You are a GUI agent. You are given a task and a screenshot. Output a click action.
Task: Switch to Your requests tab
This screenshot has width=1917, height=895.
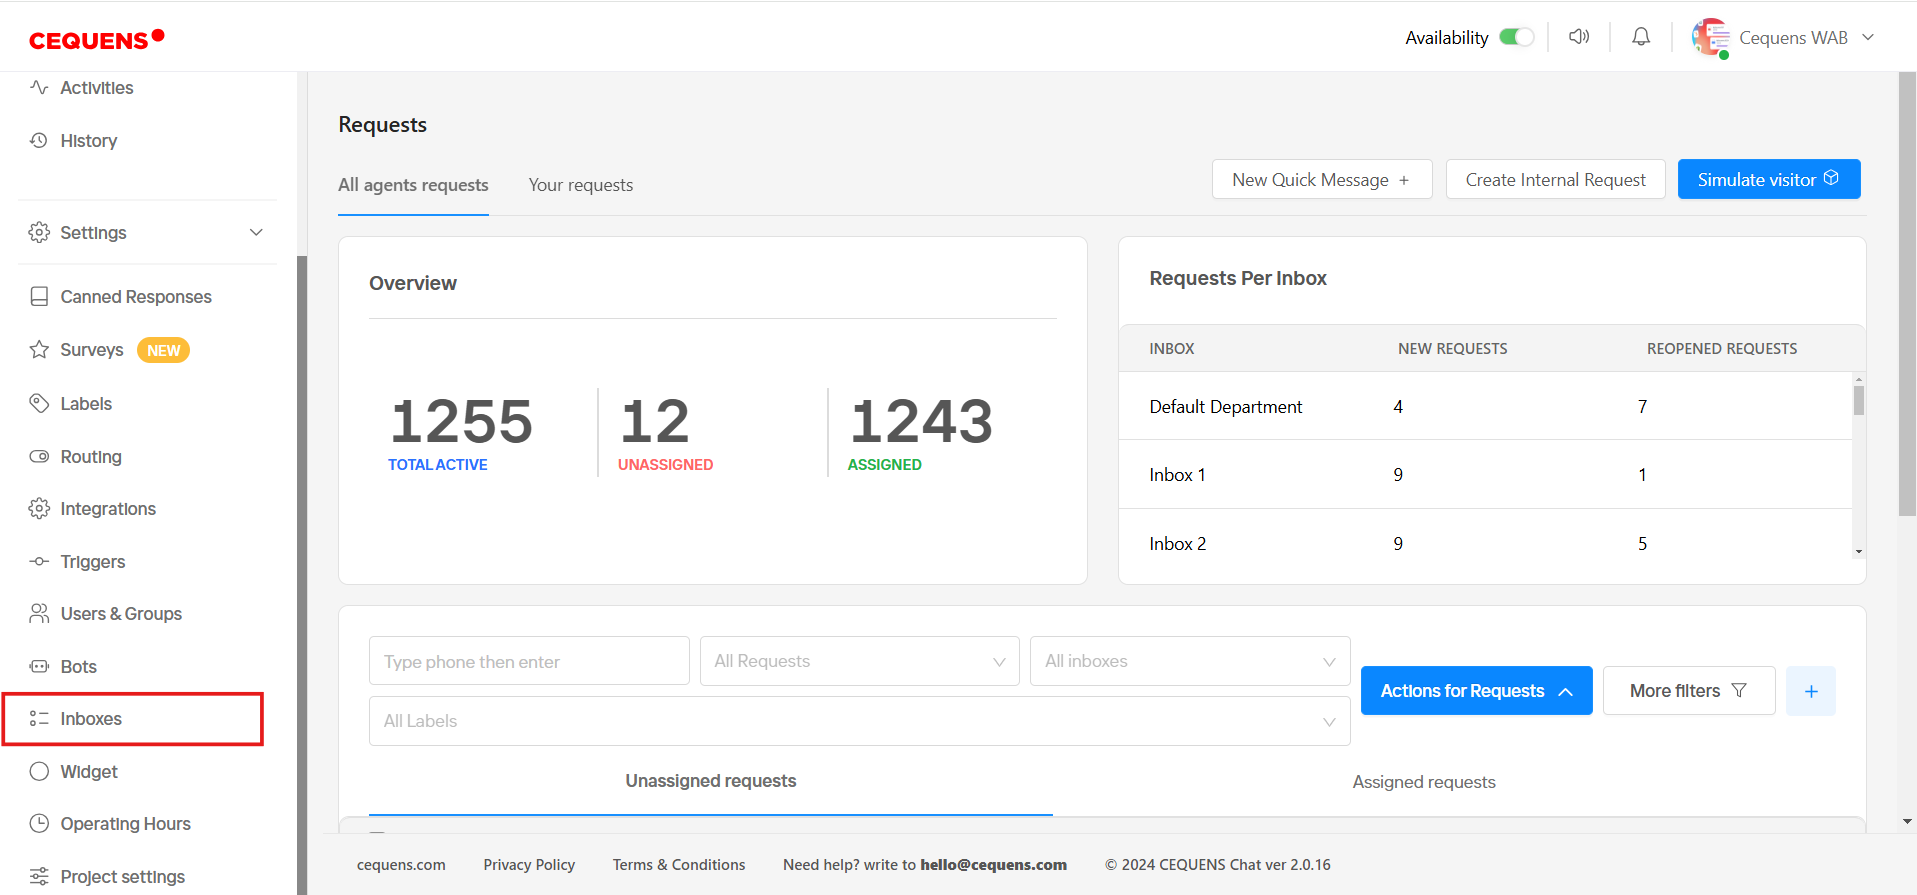tap(581, 185)
